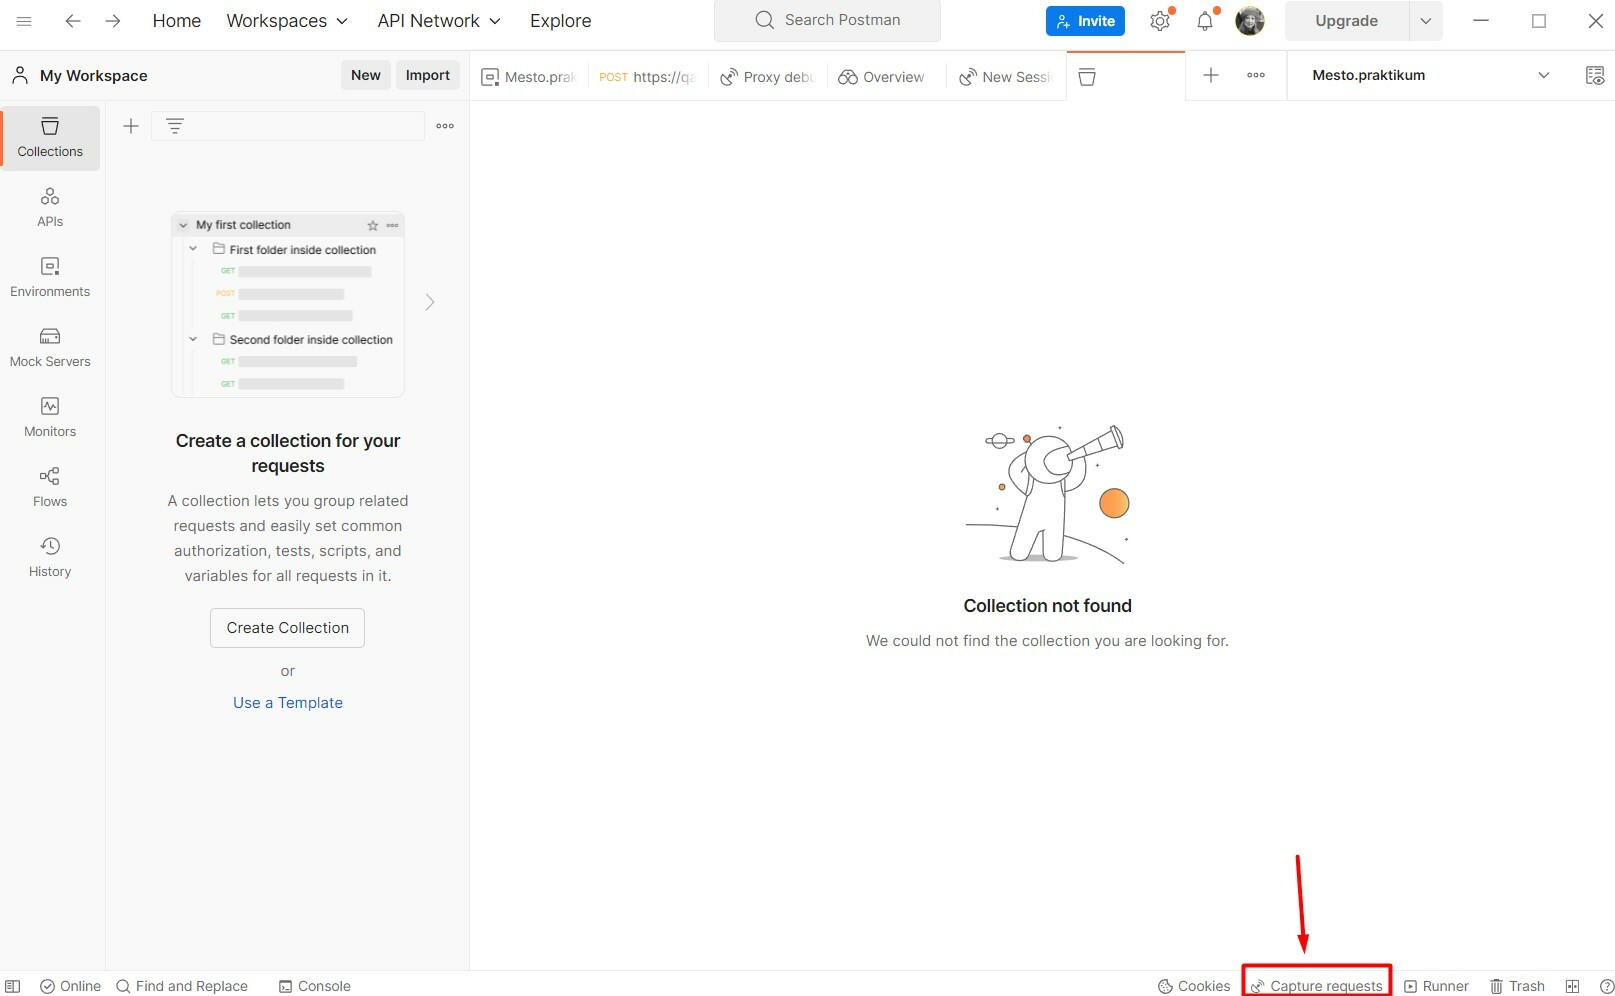The image size is (1615, 996).
Task: Open Find and Replace
Action: click(x=182, y=986)
